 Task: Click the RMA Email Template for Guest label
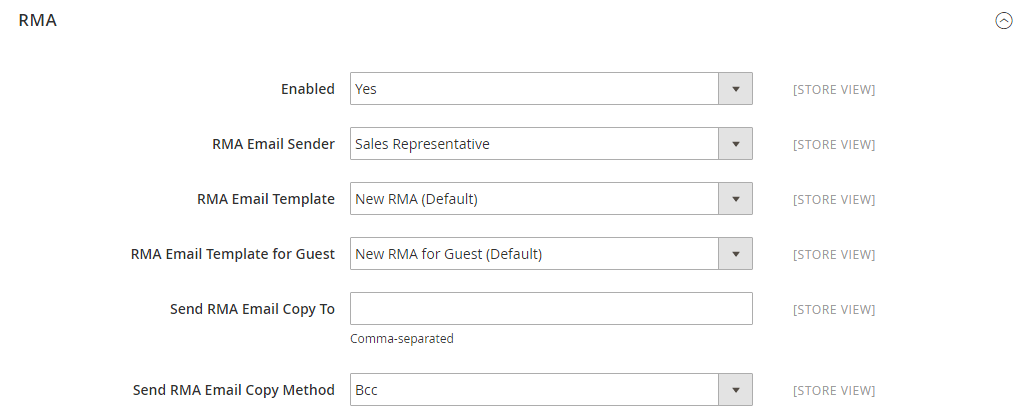tap(232, 254)
